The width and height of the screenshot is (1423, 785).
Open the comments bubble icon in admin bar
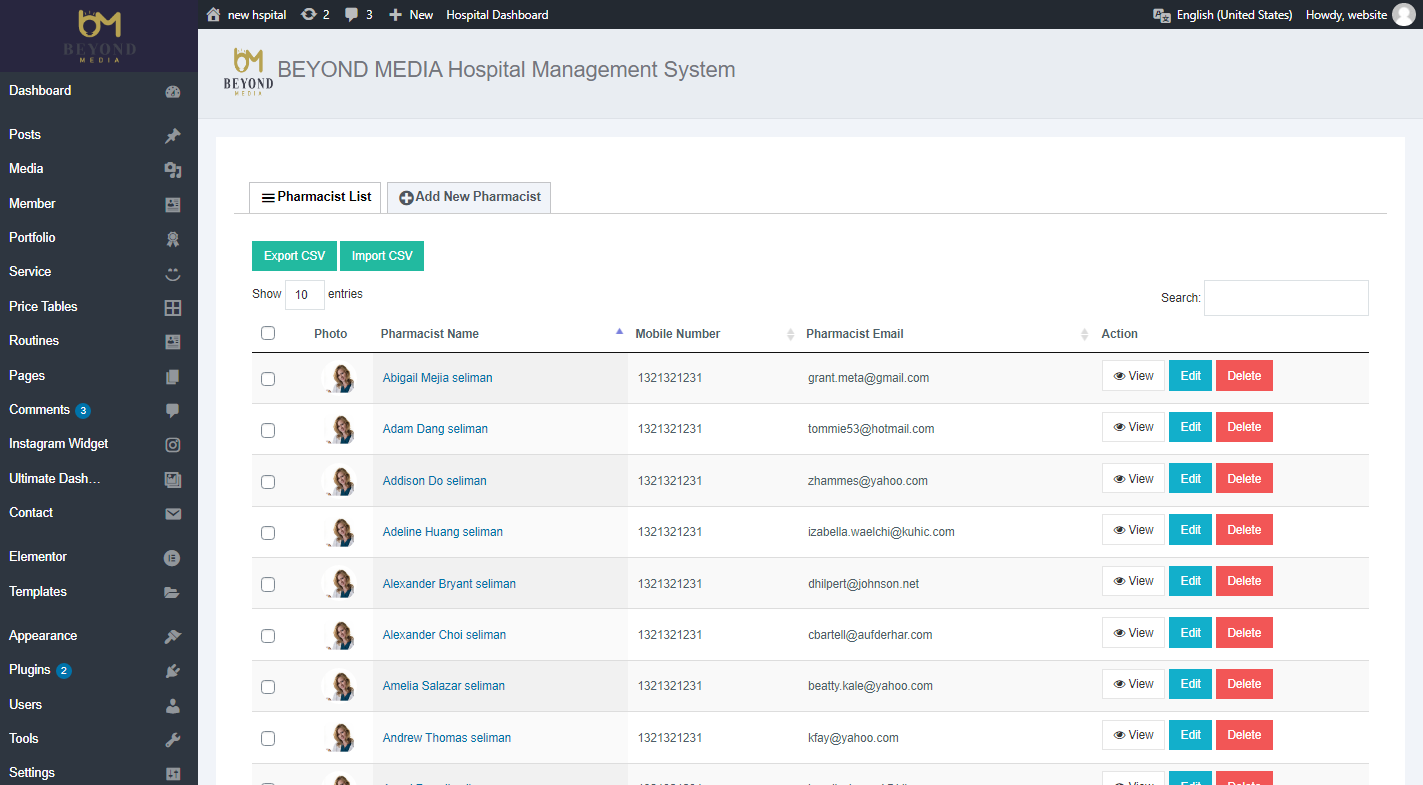click(352, 15)
